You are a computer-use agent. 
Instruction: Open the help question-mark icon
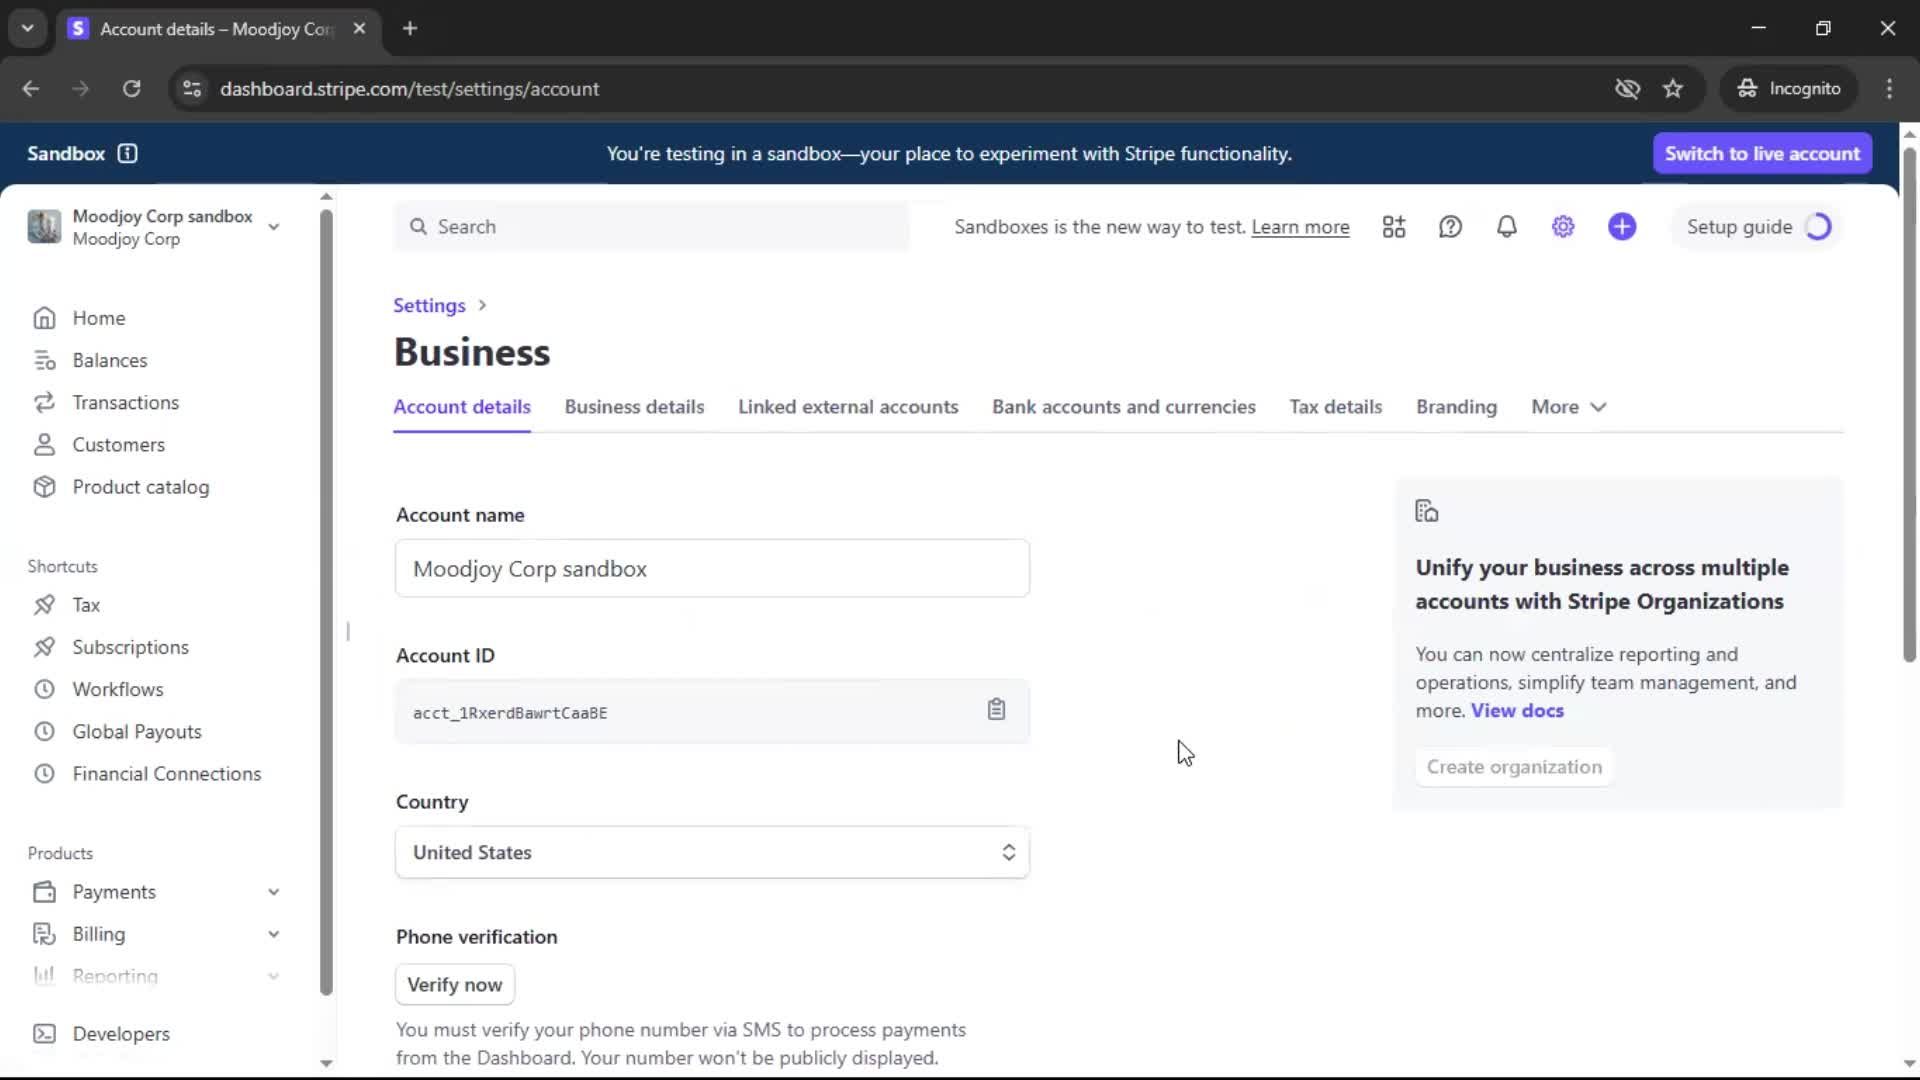coord(1450,227)
